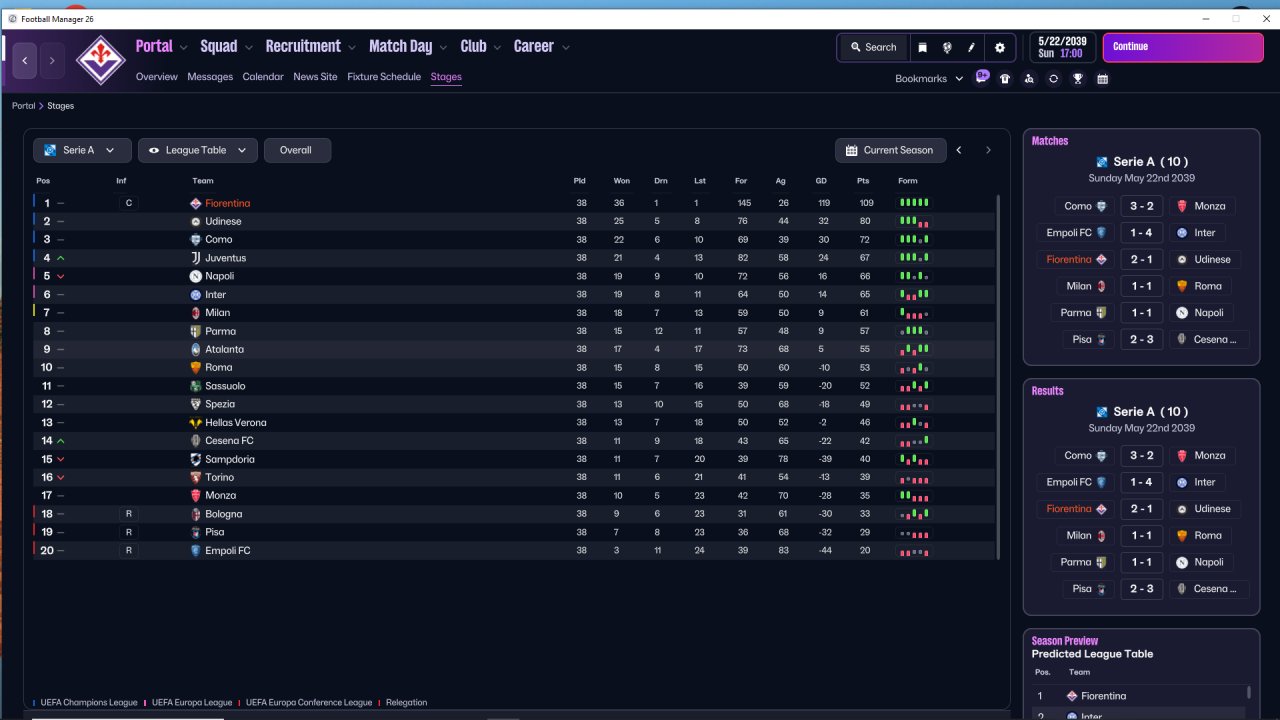This screenshot has width=1280, height=720.
Task: Click Inter team name in the Matches panel
Action: (1205, 233)
